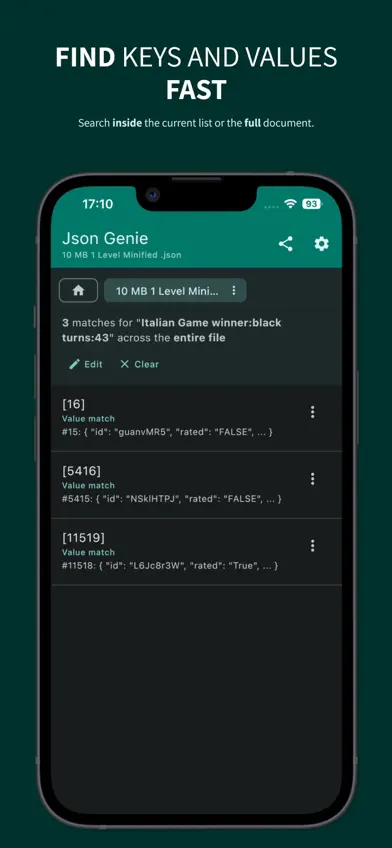Open result [11519] entry
Viewport: 392px width, 848px height.
pyautogui.click(x=196, y=552)
